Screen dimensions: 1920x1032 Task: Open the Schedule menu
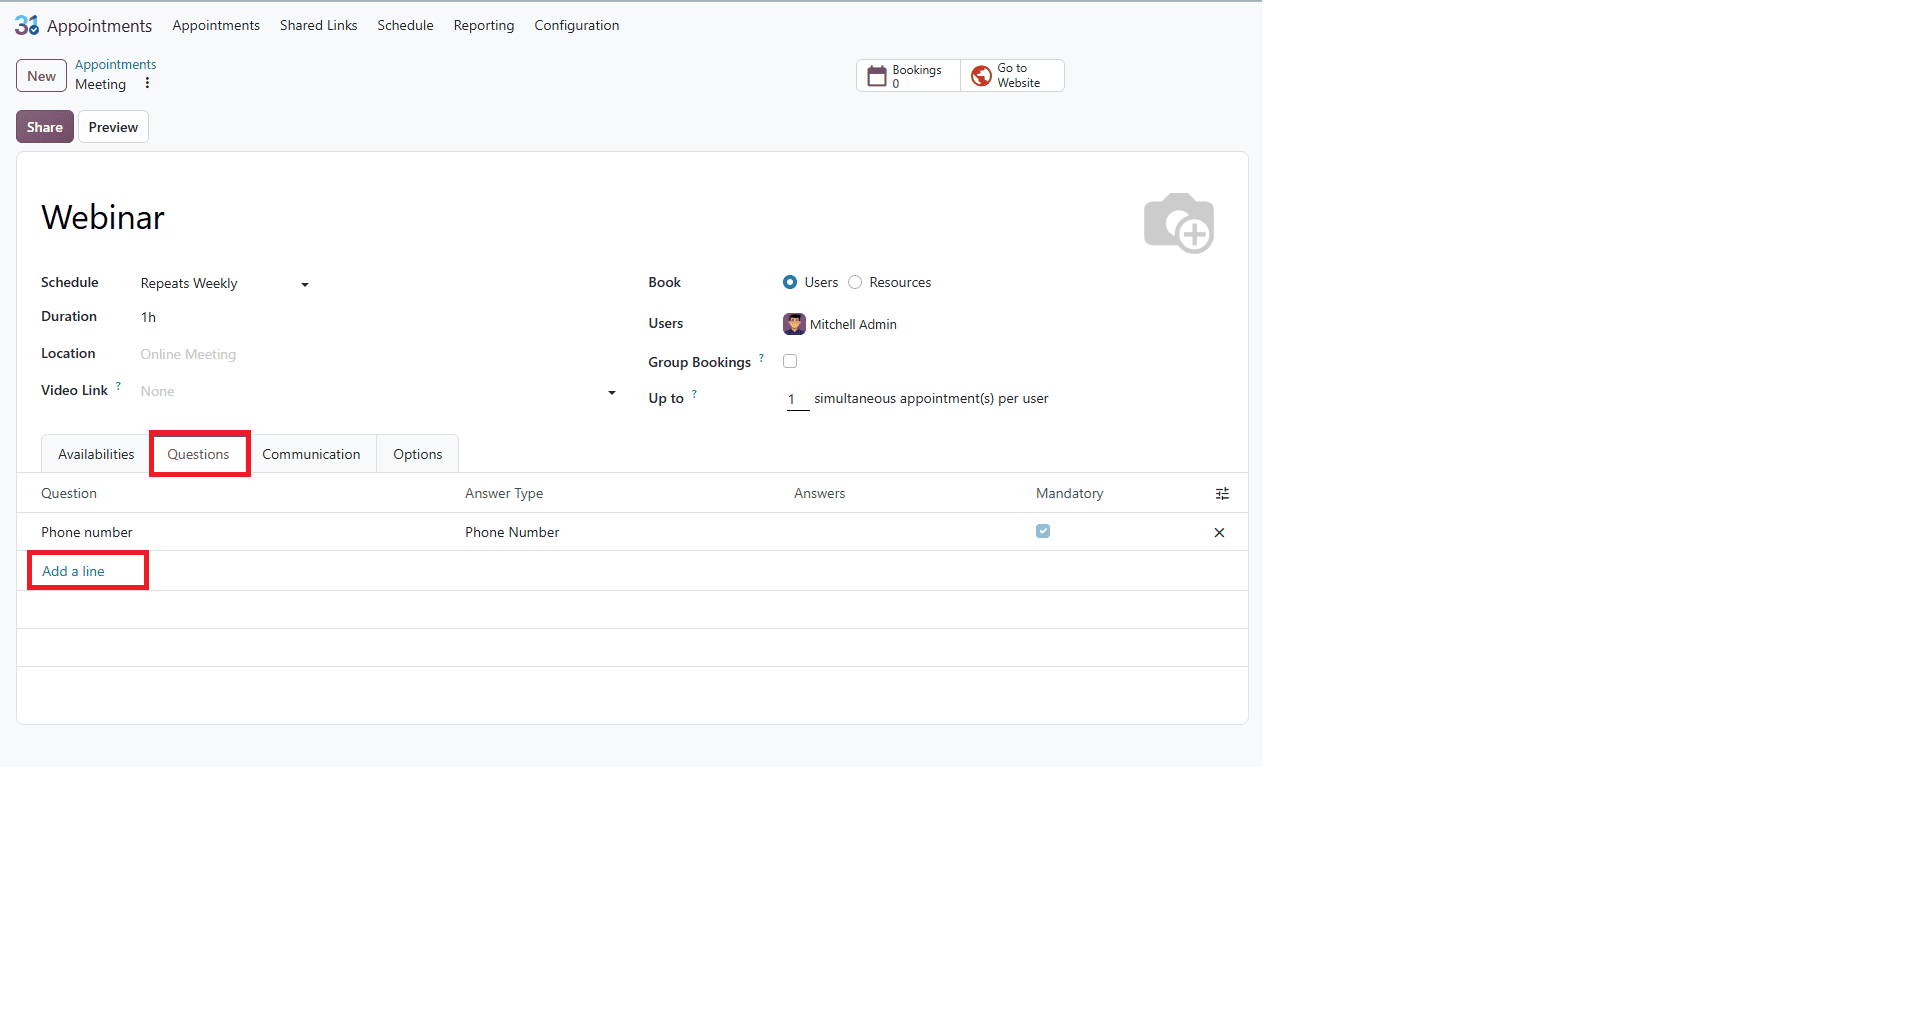[x=405, y=25]
